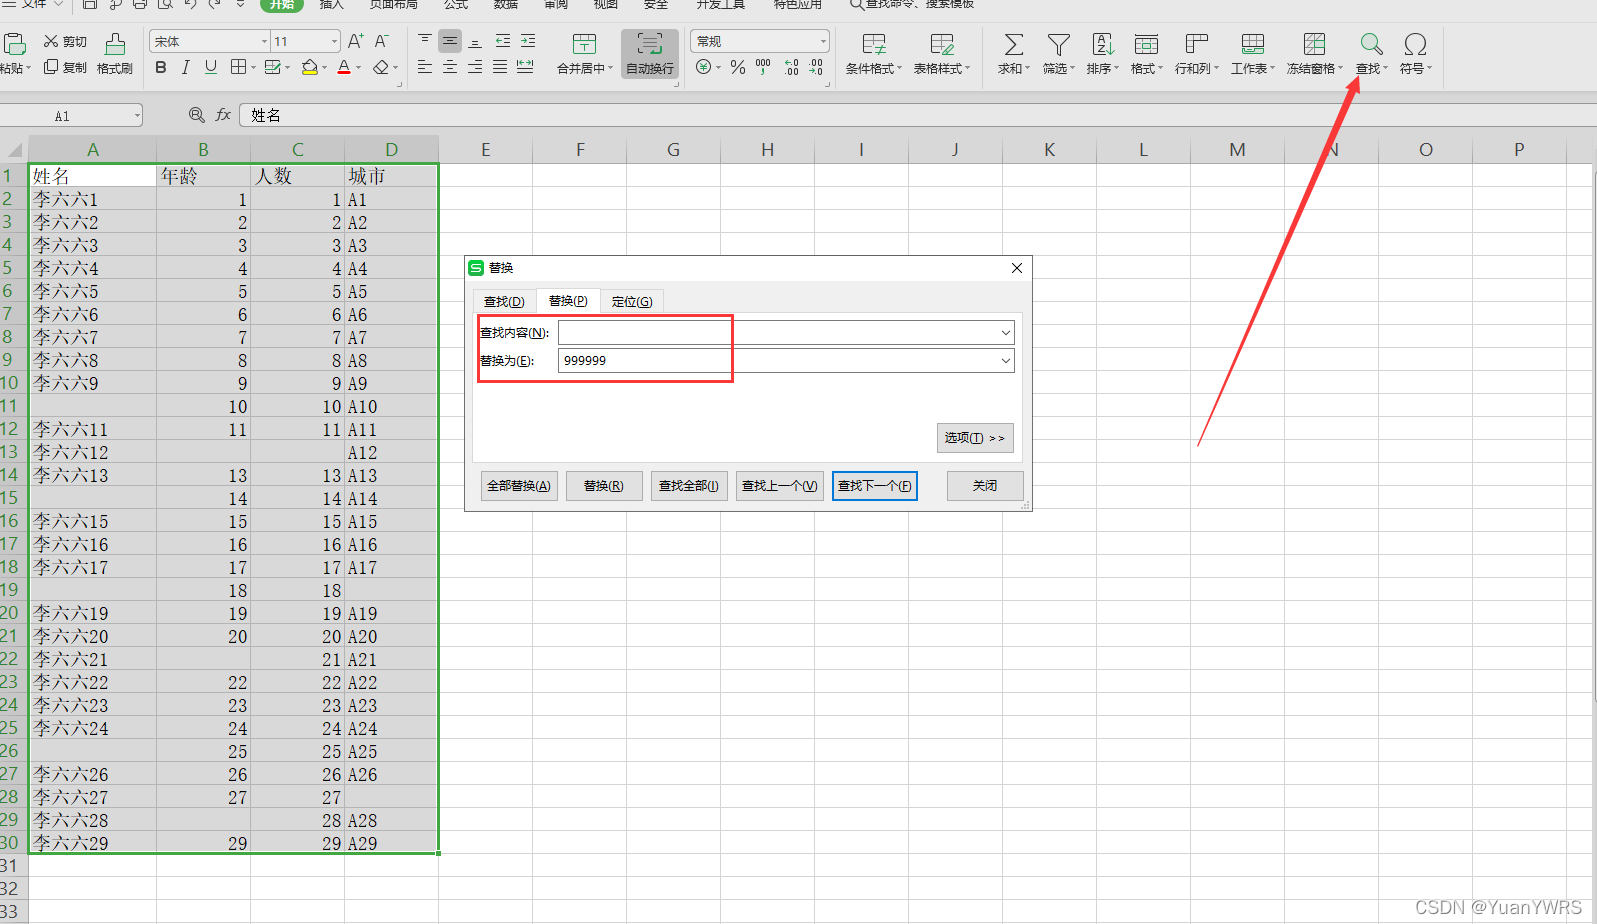Click the Format (格式) icon
This screenshot has width=1597, height=924.
tap(1146, 44)
